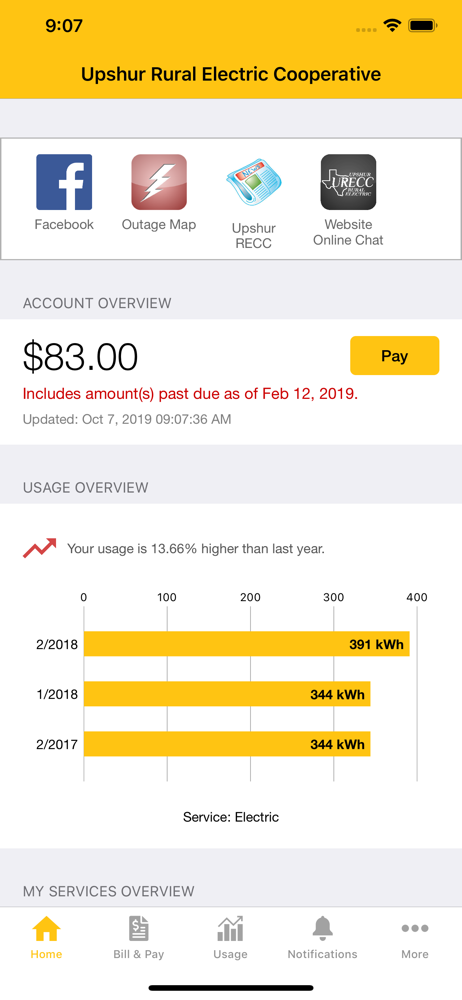Open the Upshur RECC newspaper icon

coord(253,182)
